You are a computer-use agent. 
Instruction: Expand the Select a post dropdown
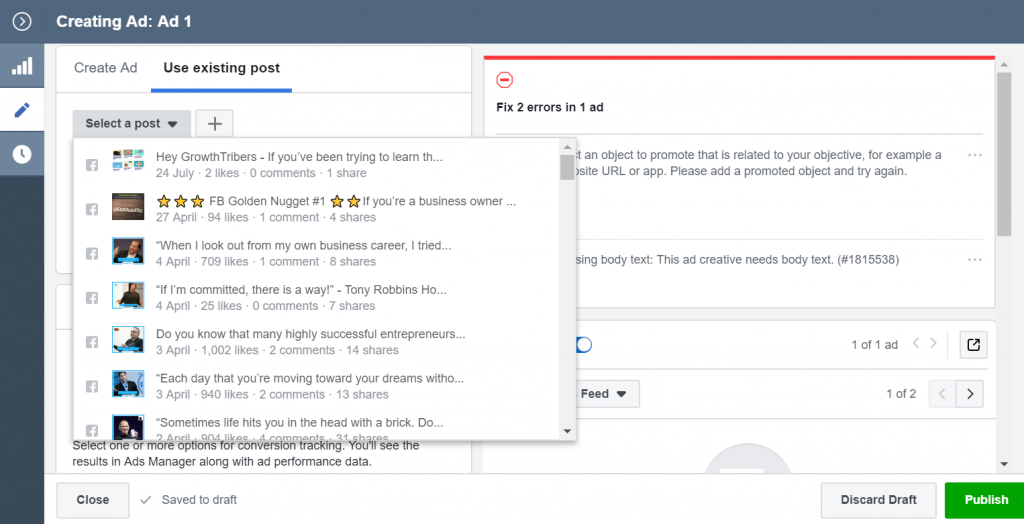coord(131,123)
